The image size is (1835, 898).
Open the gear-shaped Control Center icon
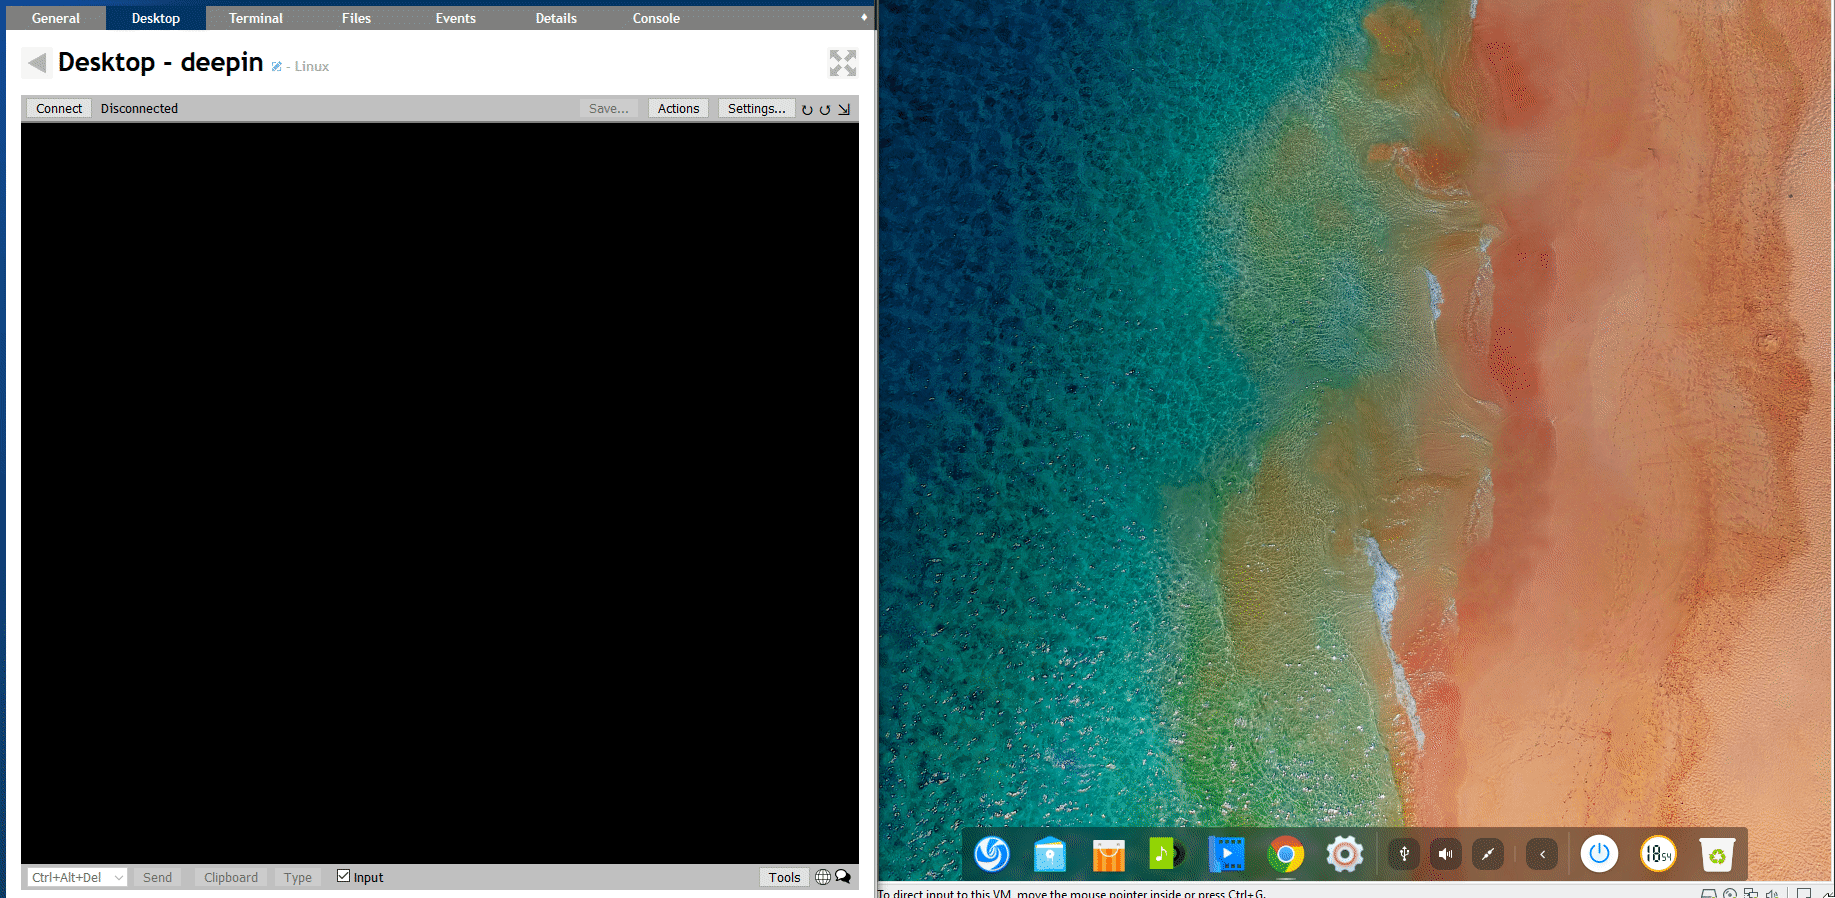pos(1345,854)
